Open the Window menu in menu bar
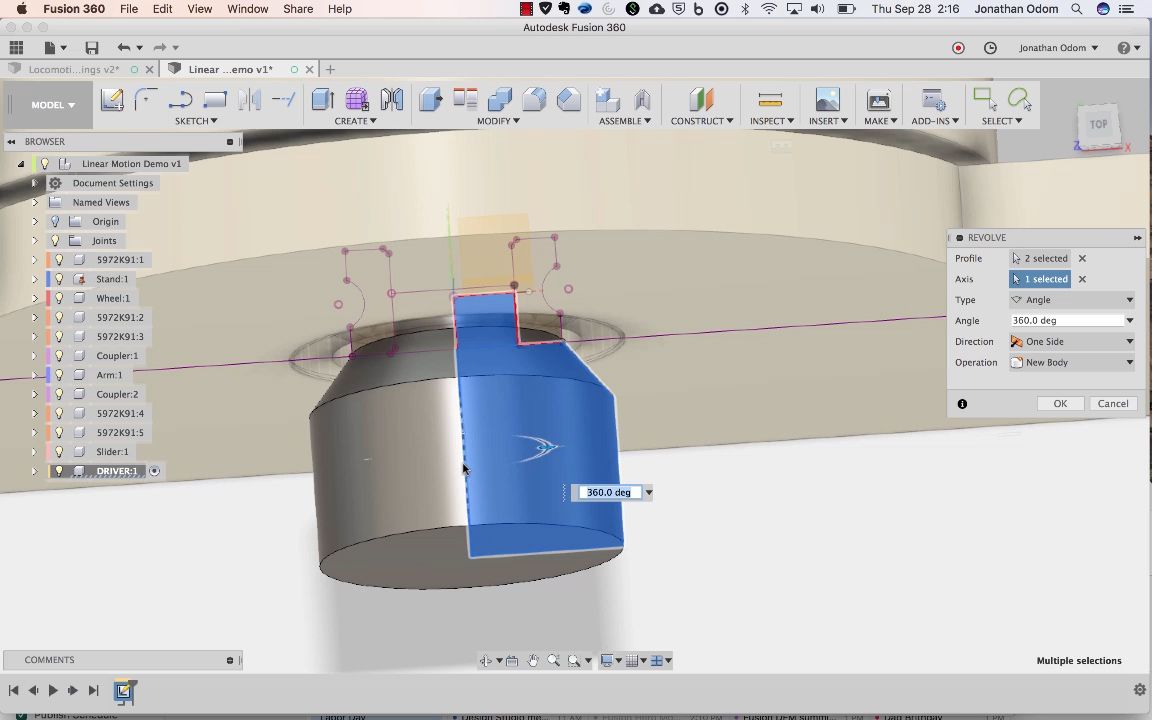1152x720 pixels. coord(247,9)
